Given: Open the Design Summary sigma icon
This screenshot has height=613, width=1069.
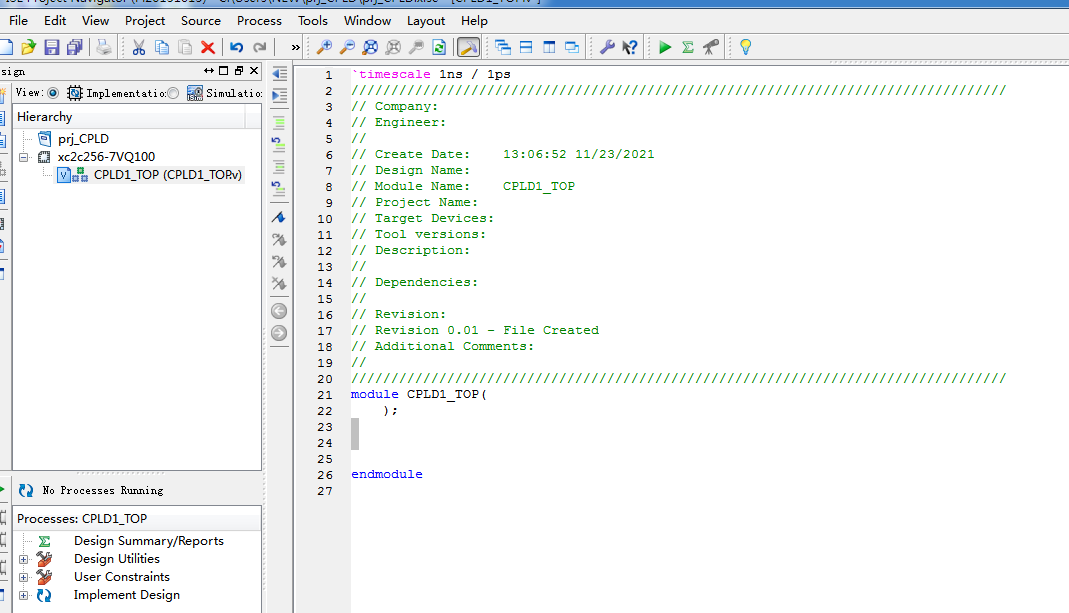Looking at the screenshot, I should (x=686, y=46).
